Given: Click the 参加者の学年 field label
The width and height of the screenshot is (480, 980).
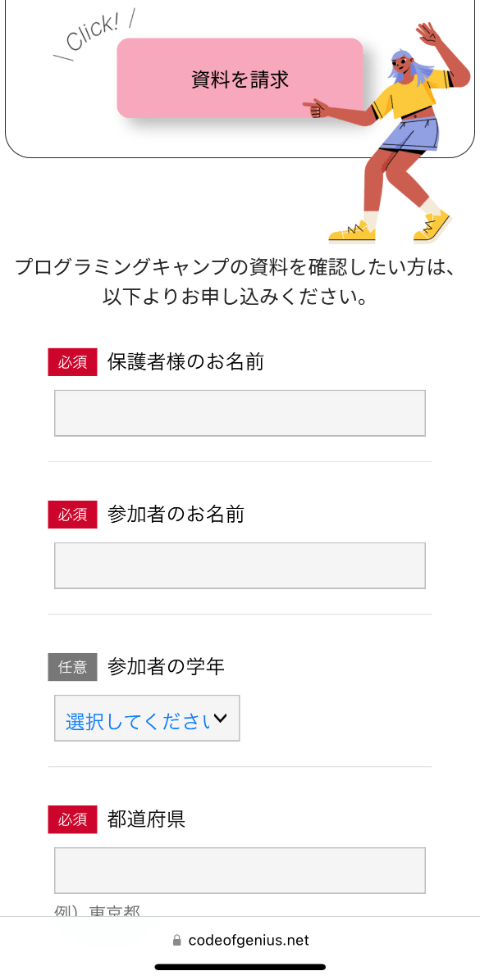Looking at the screenshot, I should click(x=166, y=667).
